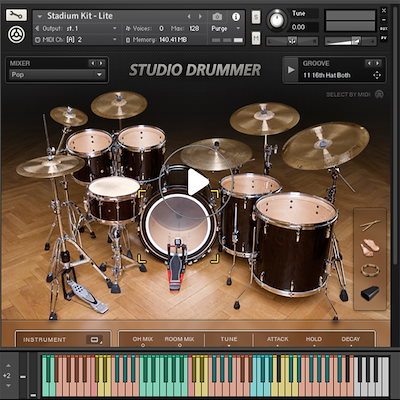
Task: Toggle the M mute button
Action: [256, 38]
